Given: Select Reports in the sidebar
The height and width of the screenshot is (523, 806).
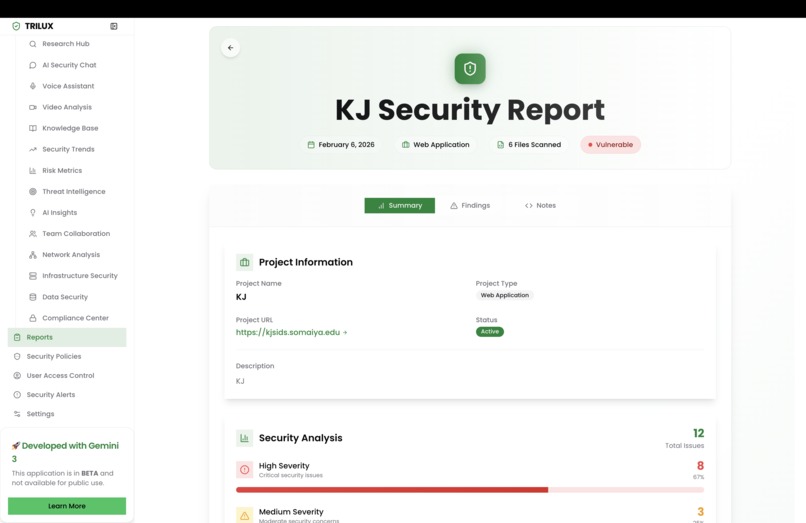Looking at the screenshot, I should (67, 337).
